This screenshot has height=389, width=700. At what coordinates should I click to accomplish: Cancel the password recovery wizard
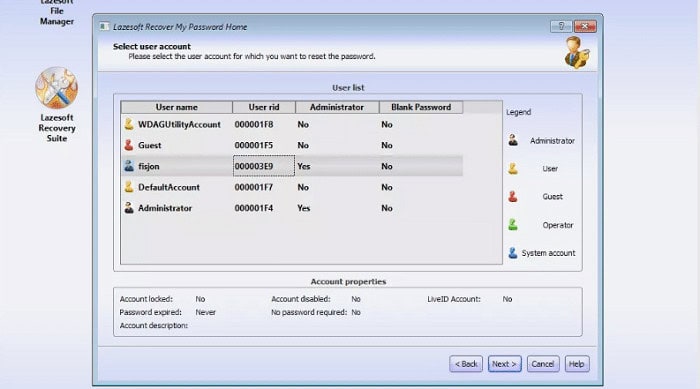543,364
